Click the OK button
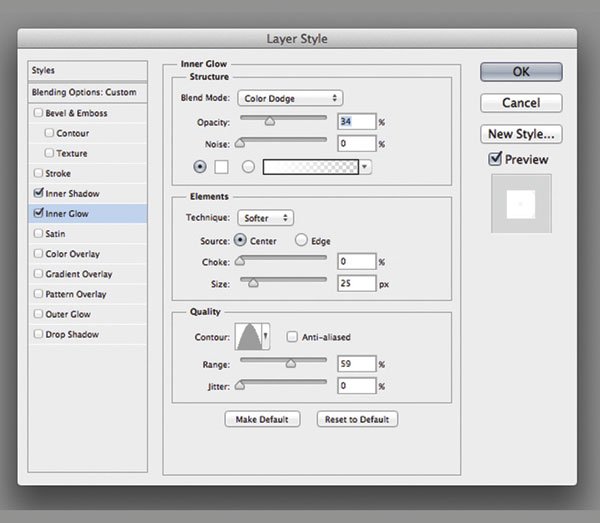 tap(521, 72)
